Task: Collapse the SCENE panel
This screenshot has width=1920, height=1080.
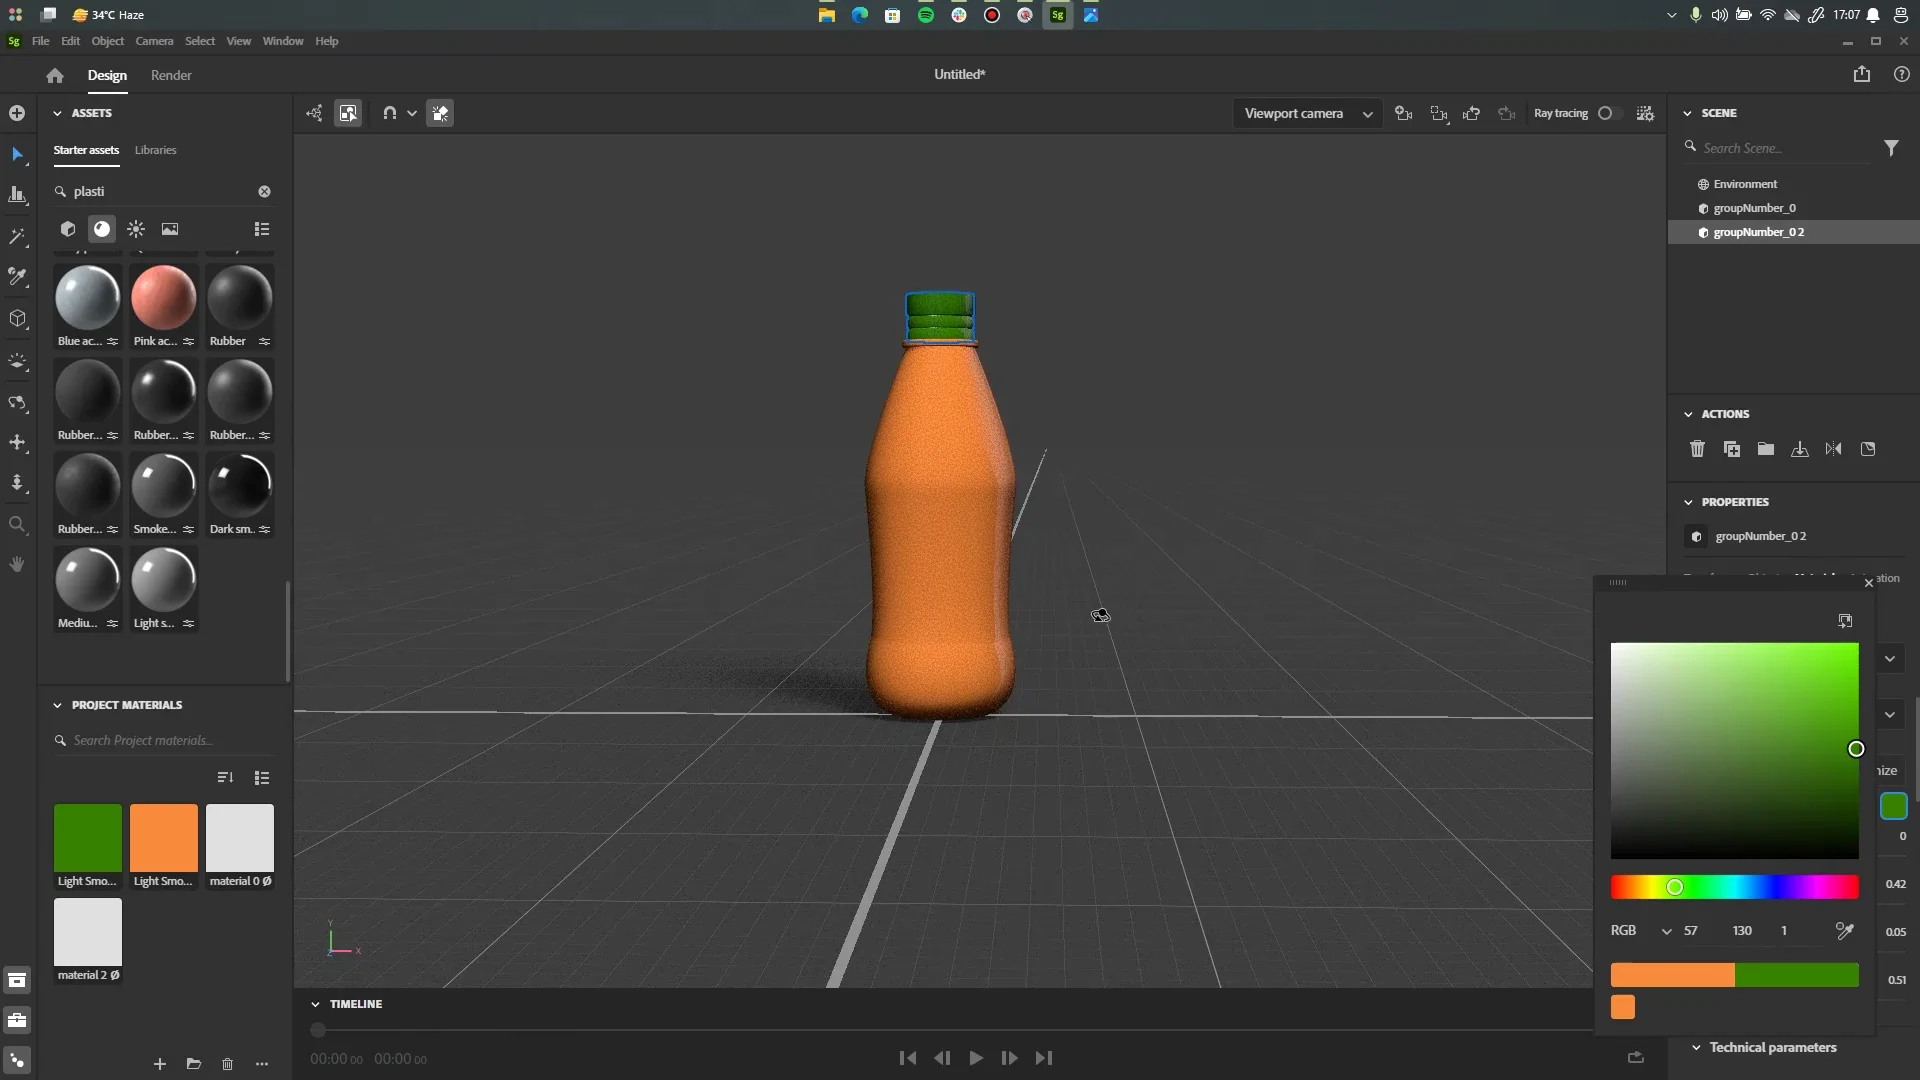Action: click(x=1688, y=113)
